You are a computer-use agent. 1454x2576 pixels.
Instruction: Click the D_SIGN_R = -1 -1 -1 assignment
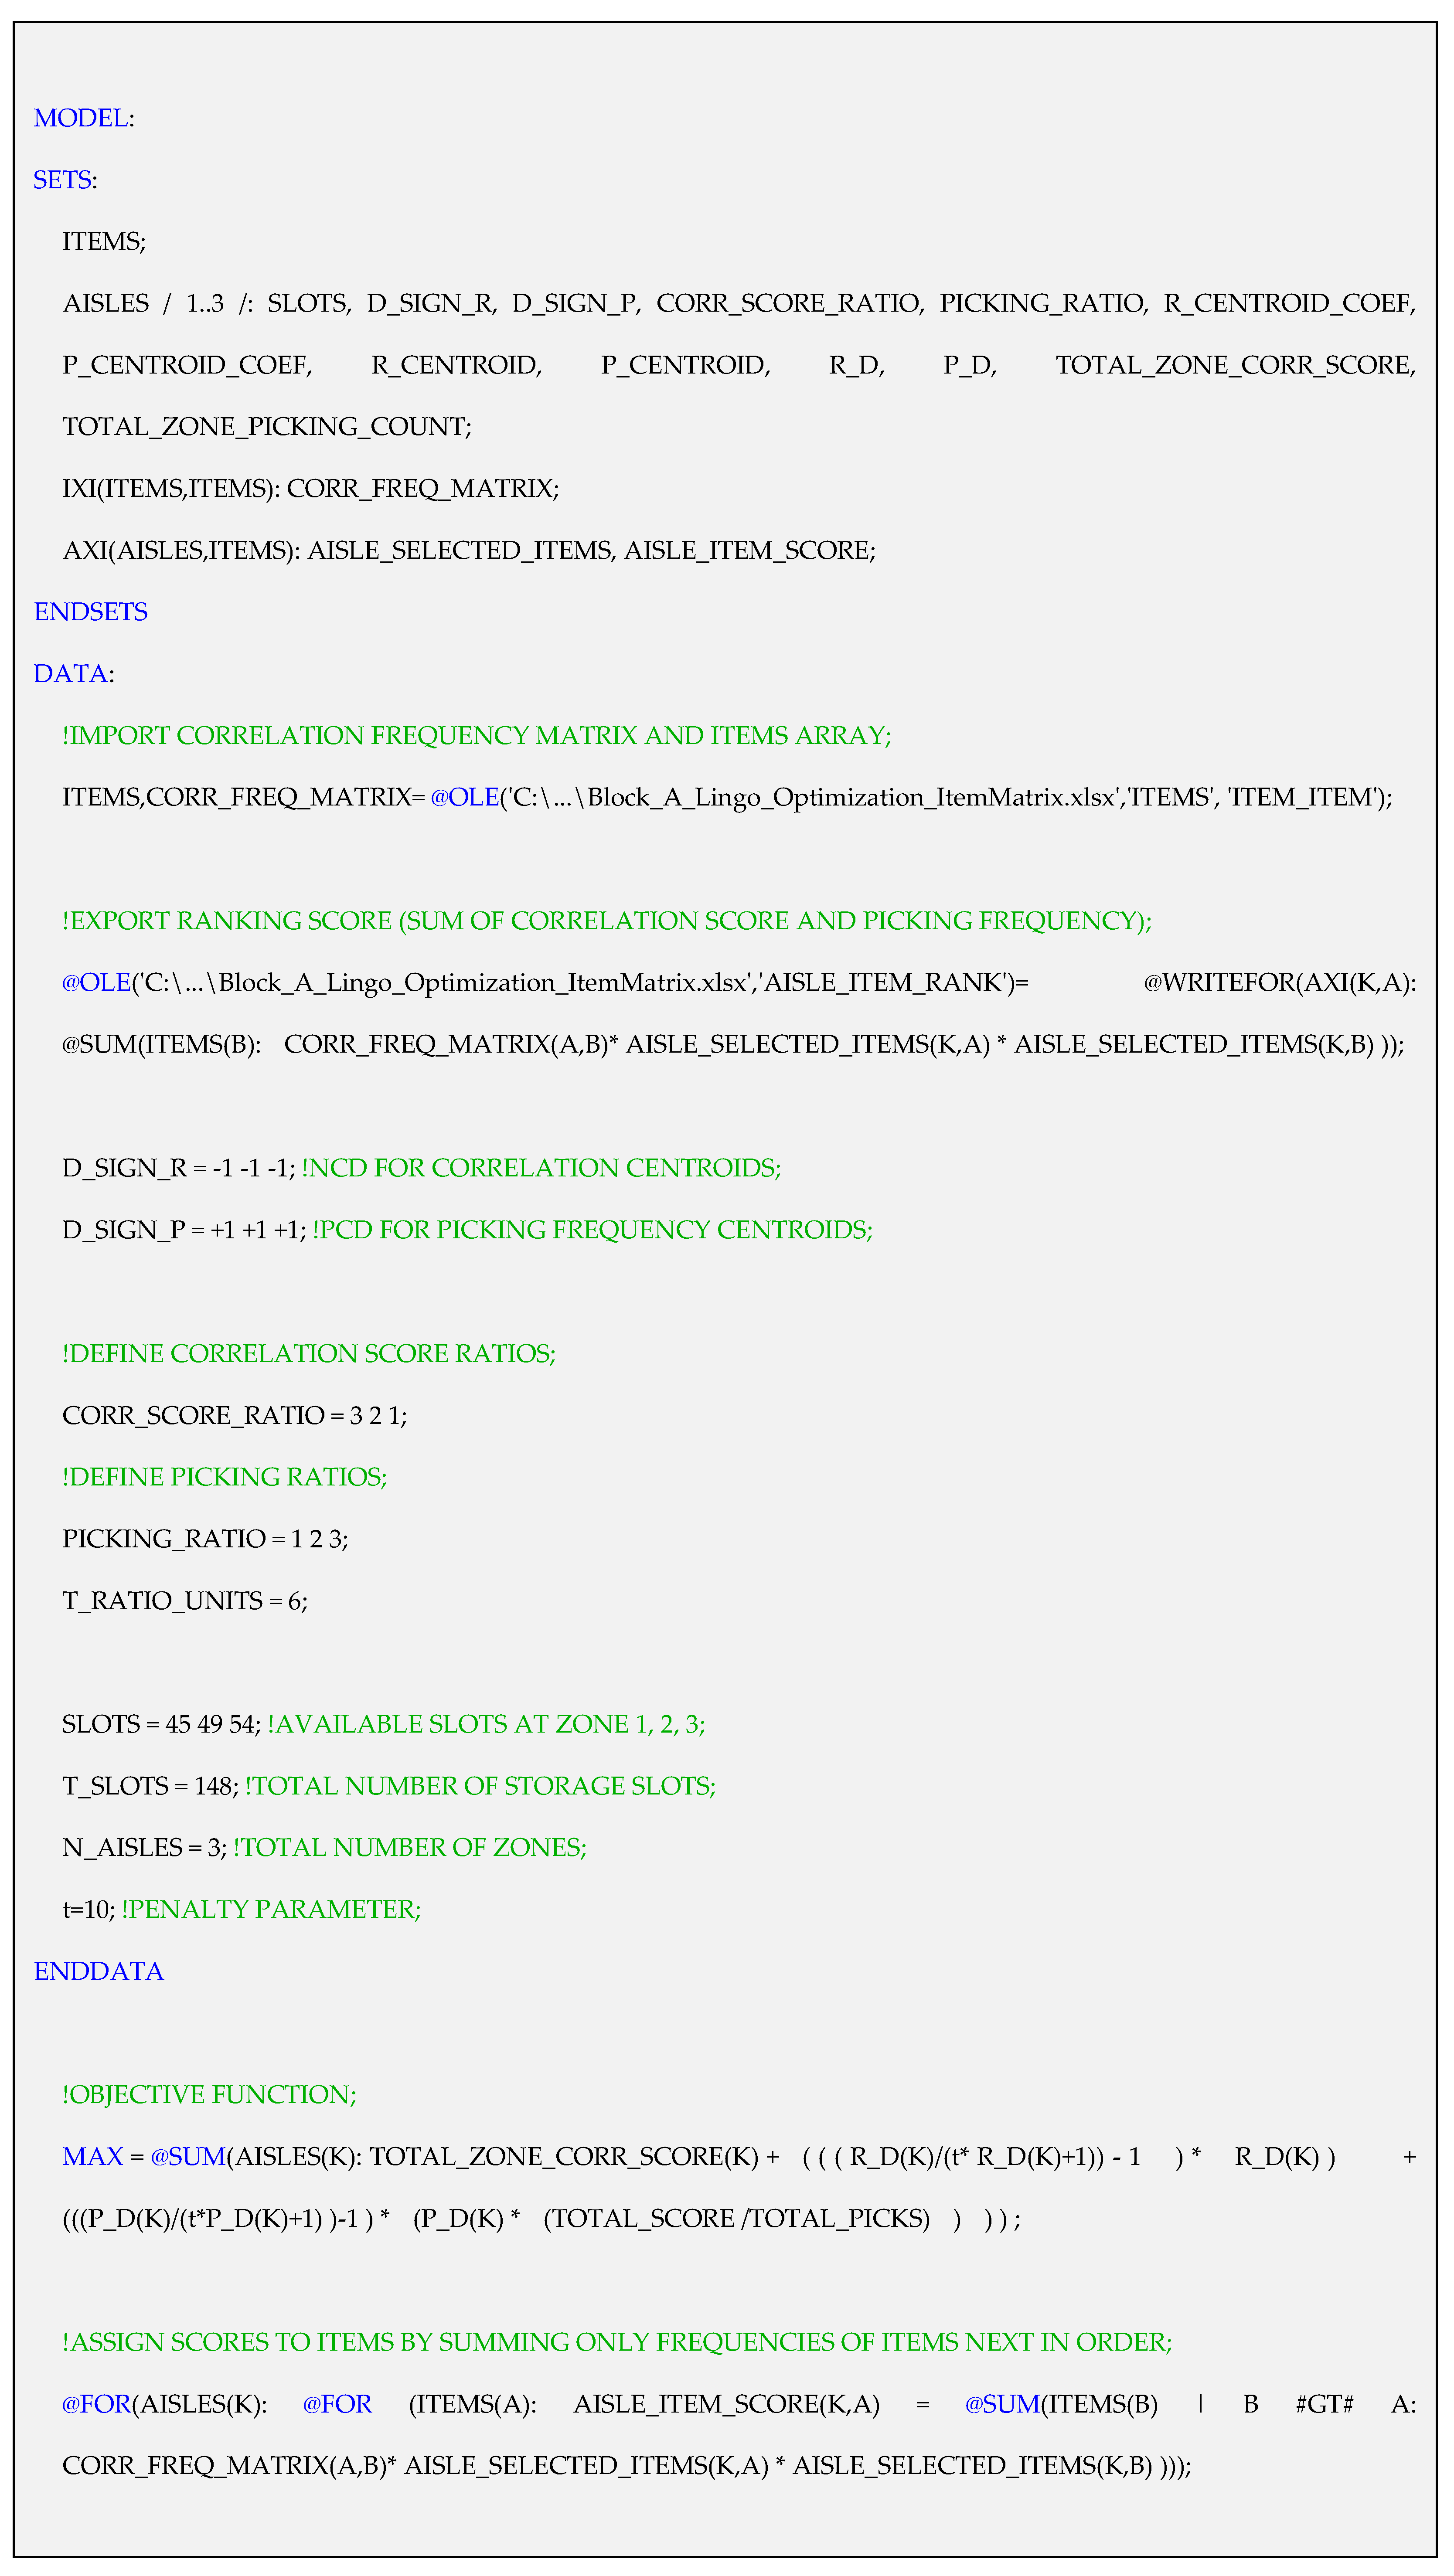(x=179, y=1168)
